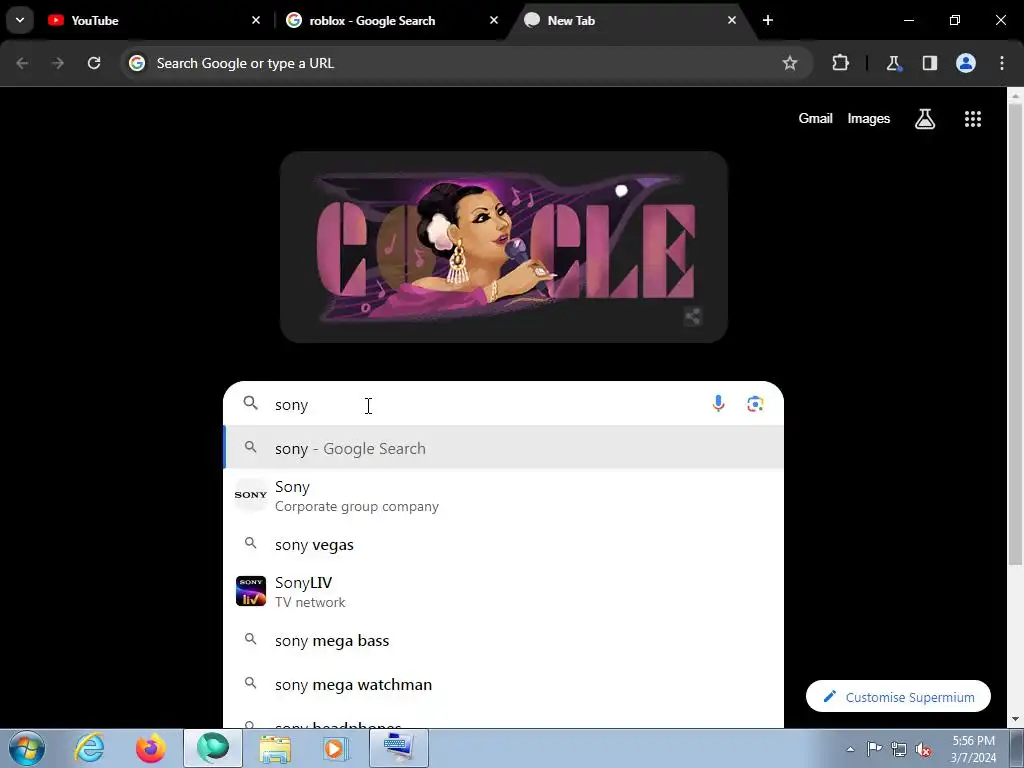Click the muted volume tray icon
This screenshot has height=768, width=1024.
[923, 749]
